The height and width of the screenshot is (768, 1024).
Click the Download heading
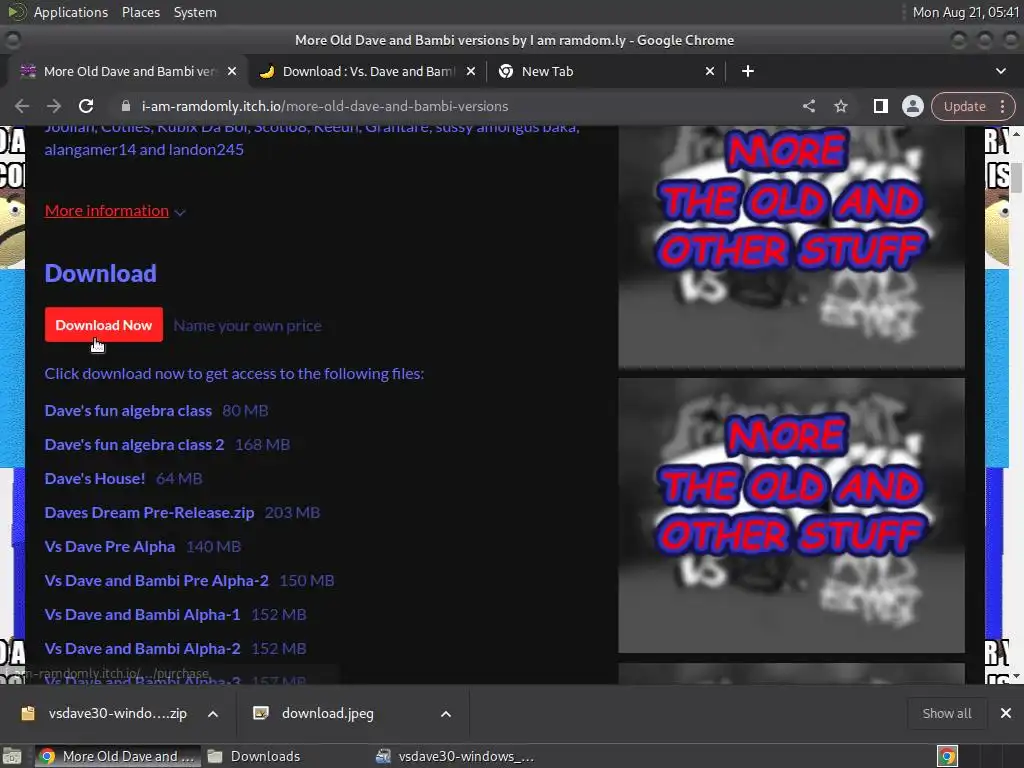(101, 273)
